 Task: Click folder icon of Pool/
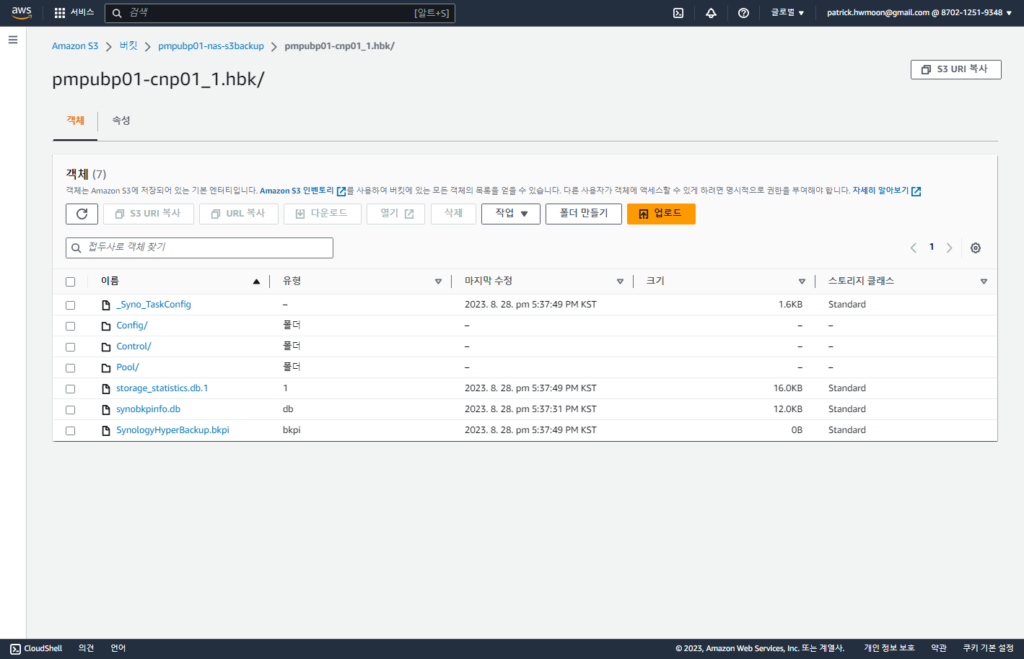pyautogui.click(x=106, y=368)
